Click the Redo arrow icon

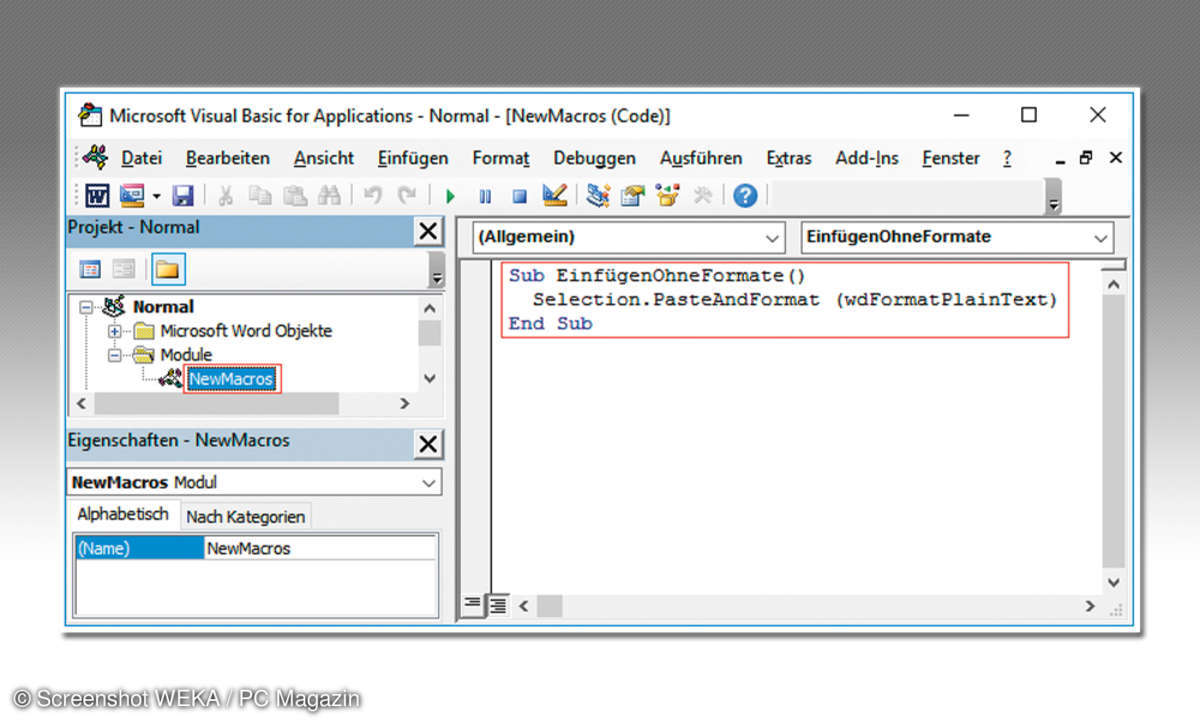[x=406, y=195]
